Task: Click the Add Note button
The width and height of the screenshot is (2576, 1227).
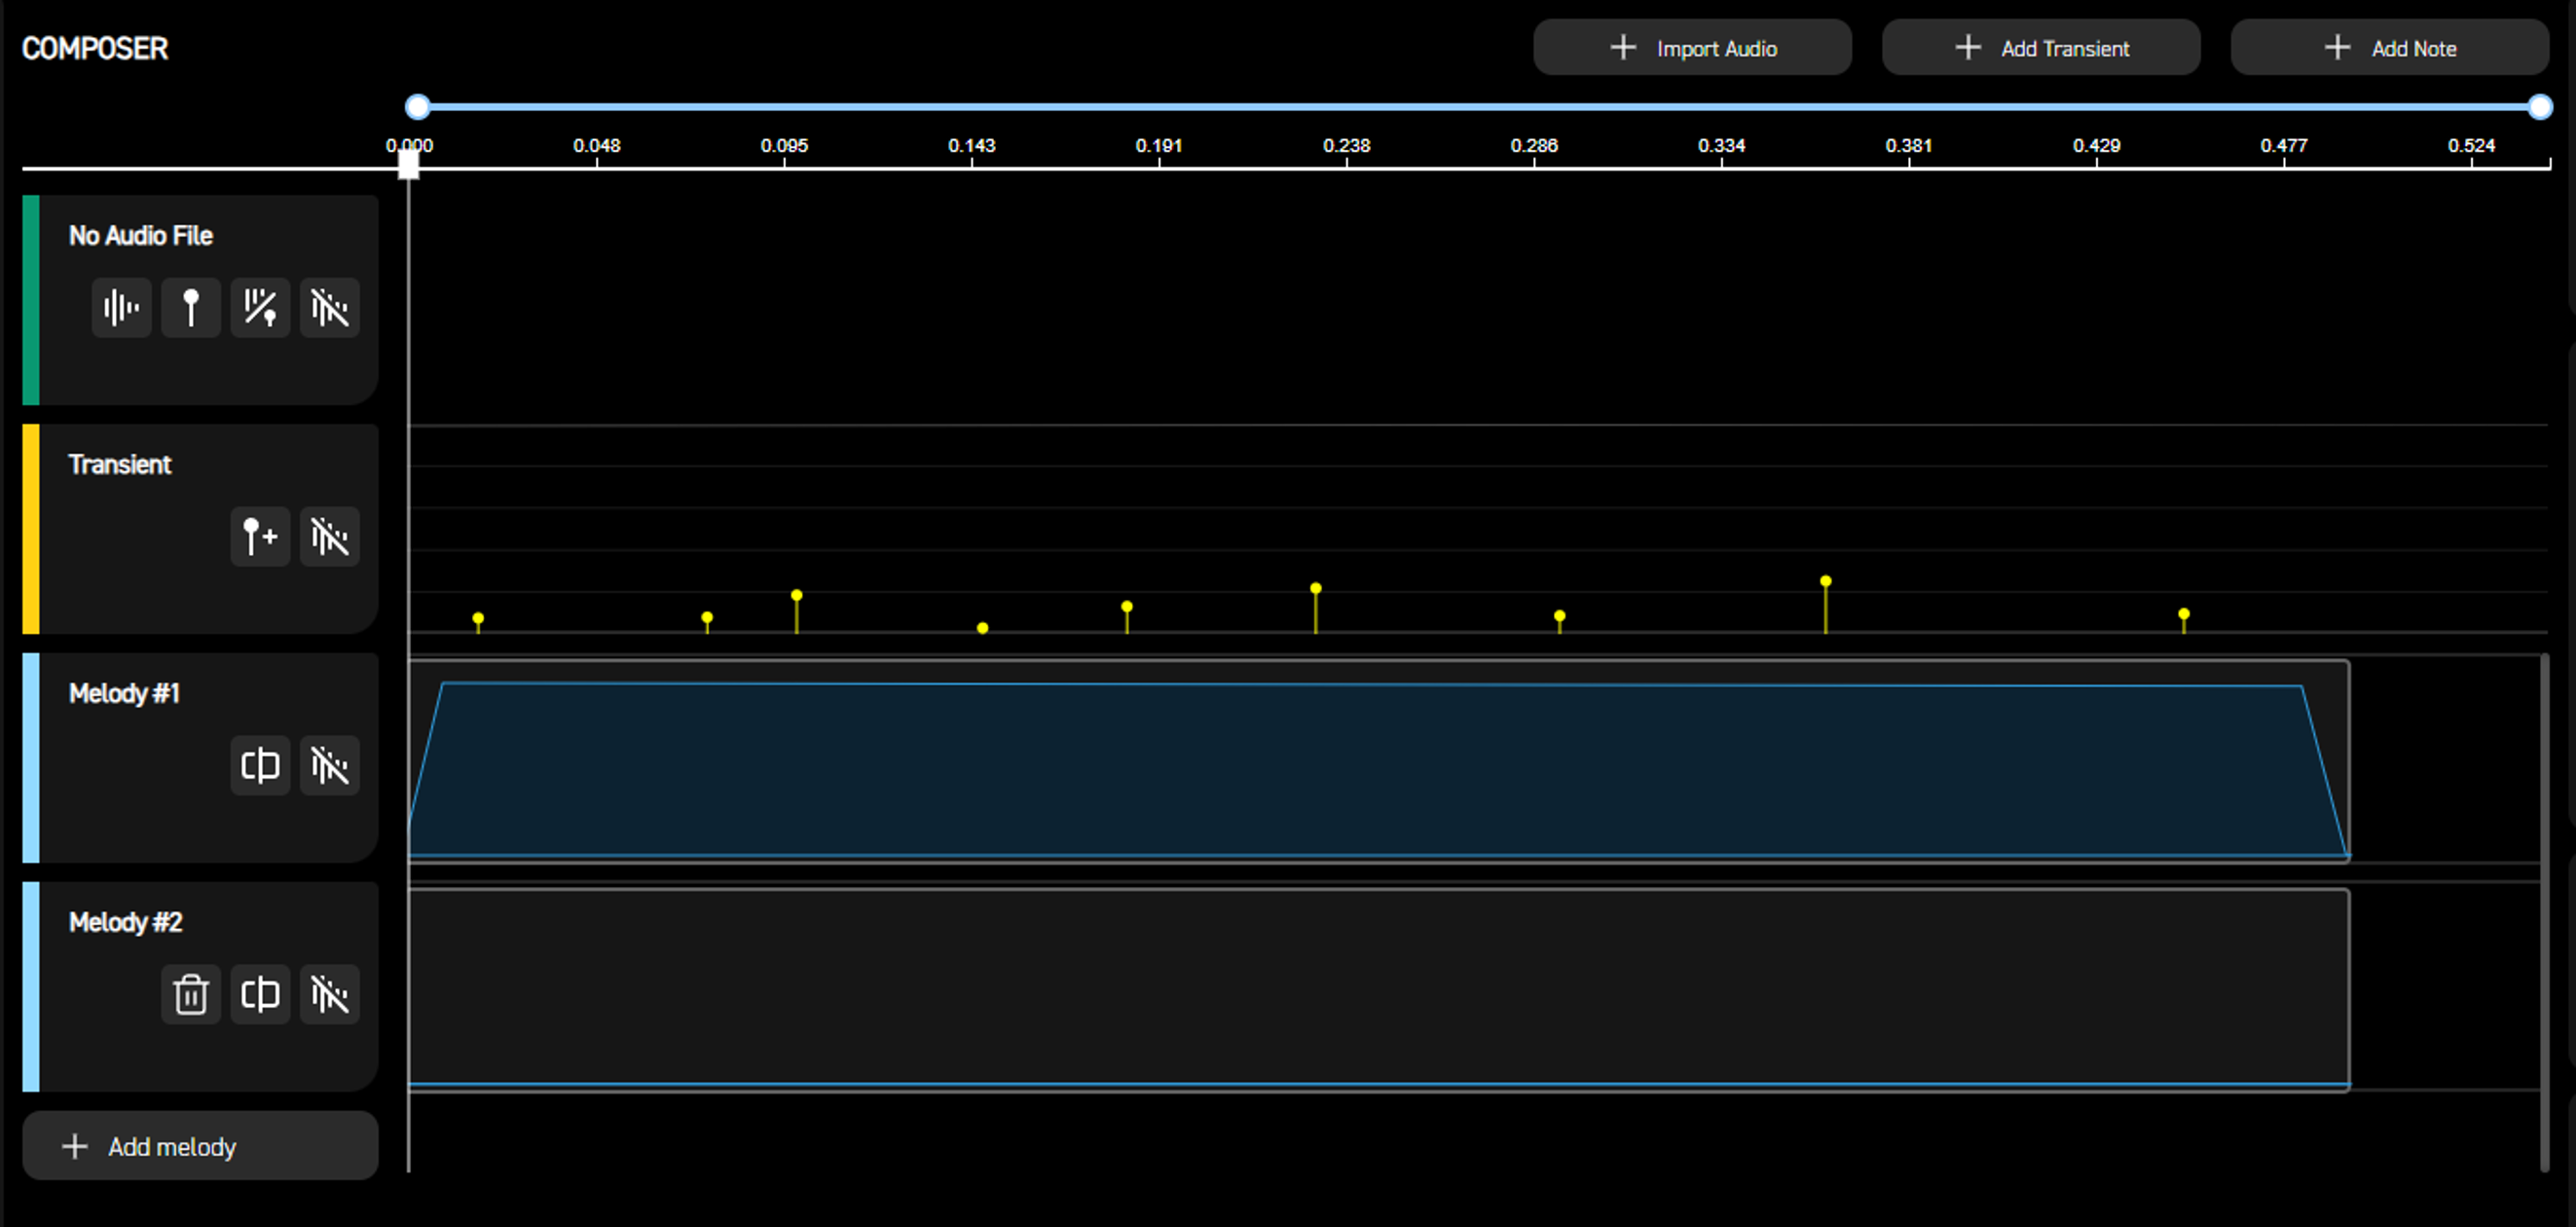Action: (2389, 48)
